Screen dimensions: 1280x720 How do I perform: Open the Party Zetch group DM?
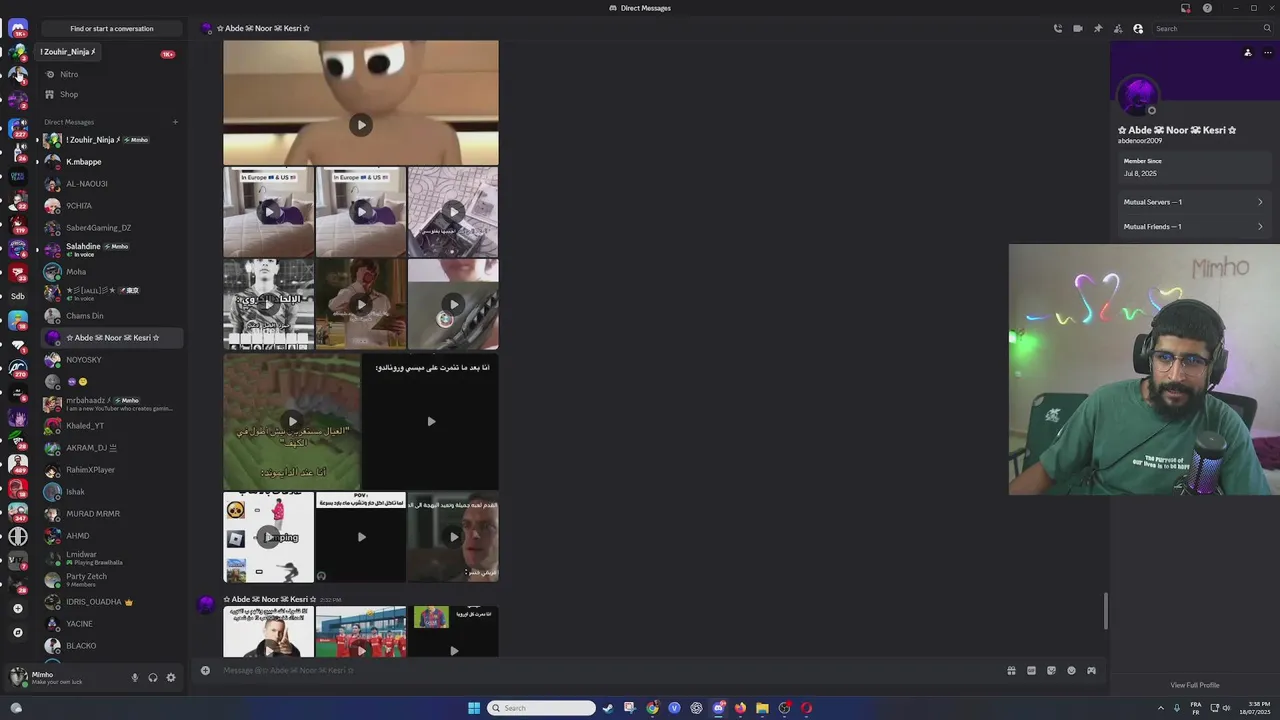(112, 580)
